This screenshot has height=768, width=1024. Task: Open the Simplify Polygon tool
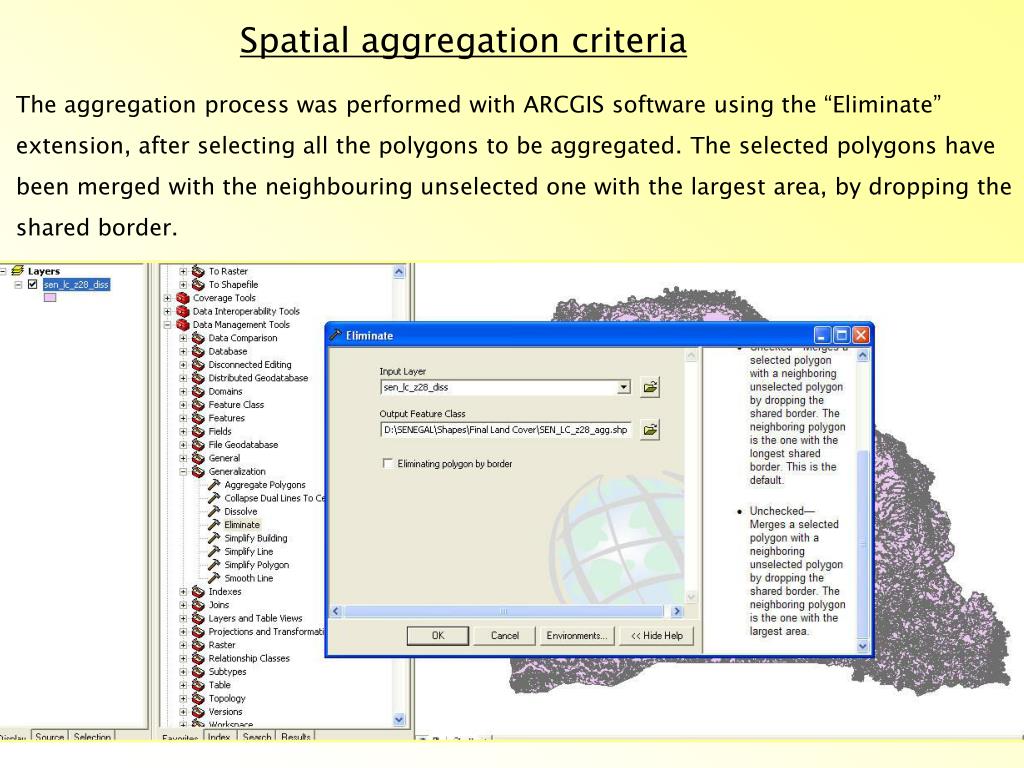coord(256,565)
